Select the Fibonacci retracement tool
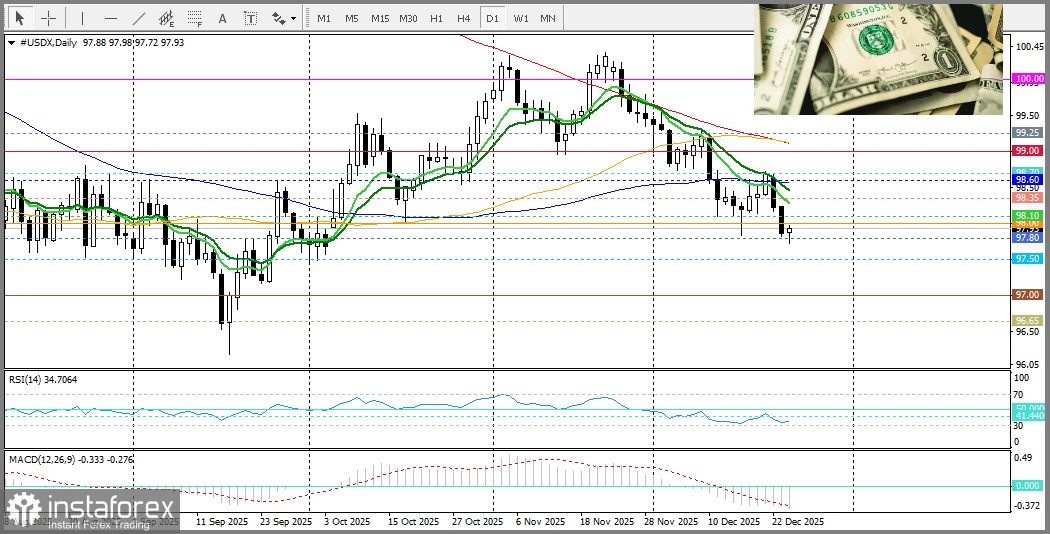 195,18
